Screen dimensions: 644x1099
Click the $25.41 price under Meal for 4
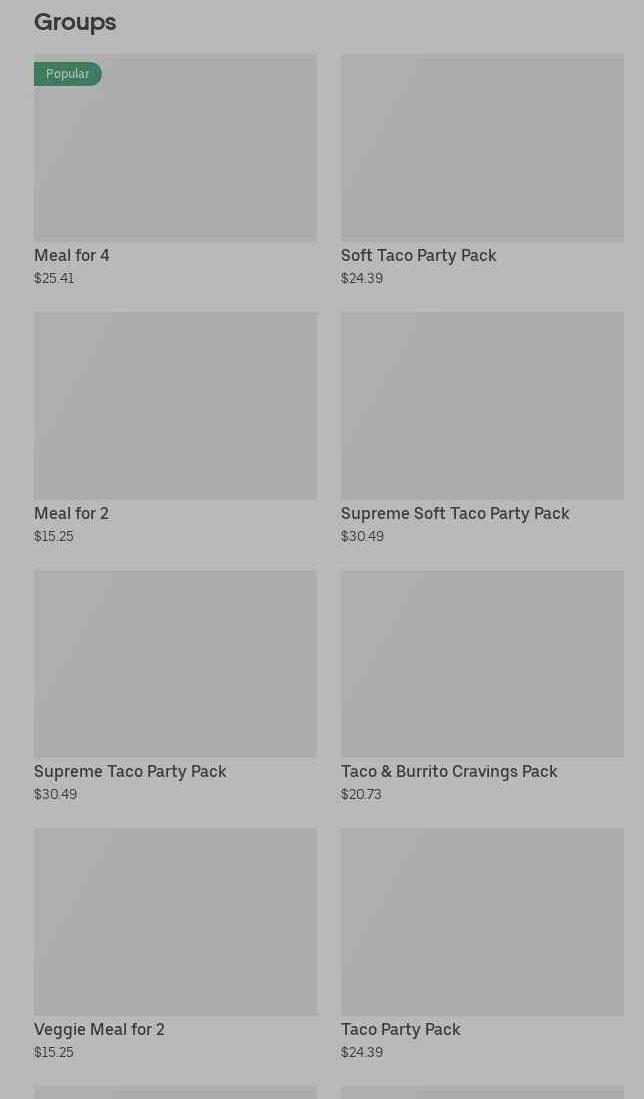point(54,279)
